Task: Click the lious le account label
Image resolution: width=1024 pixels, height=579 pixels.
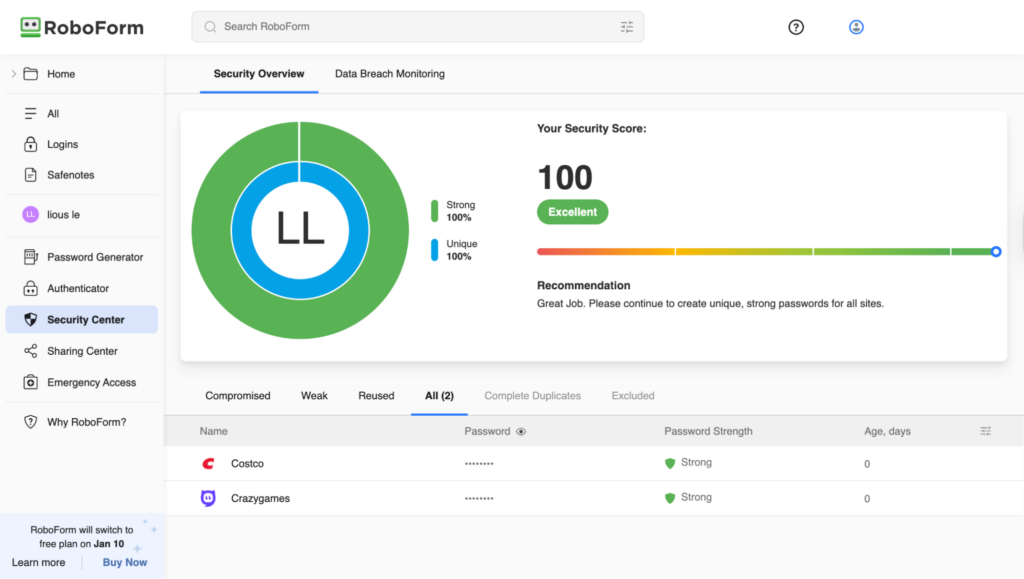Action: pos(63,214)
